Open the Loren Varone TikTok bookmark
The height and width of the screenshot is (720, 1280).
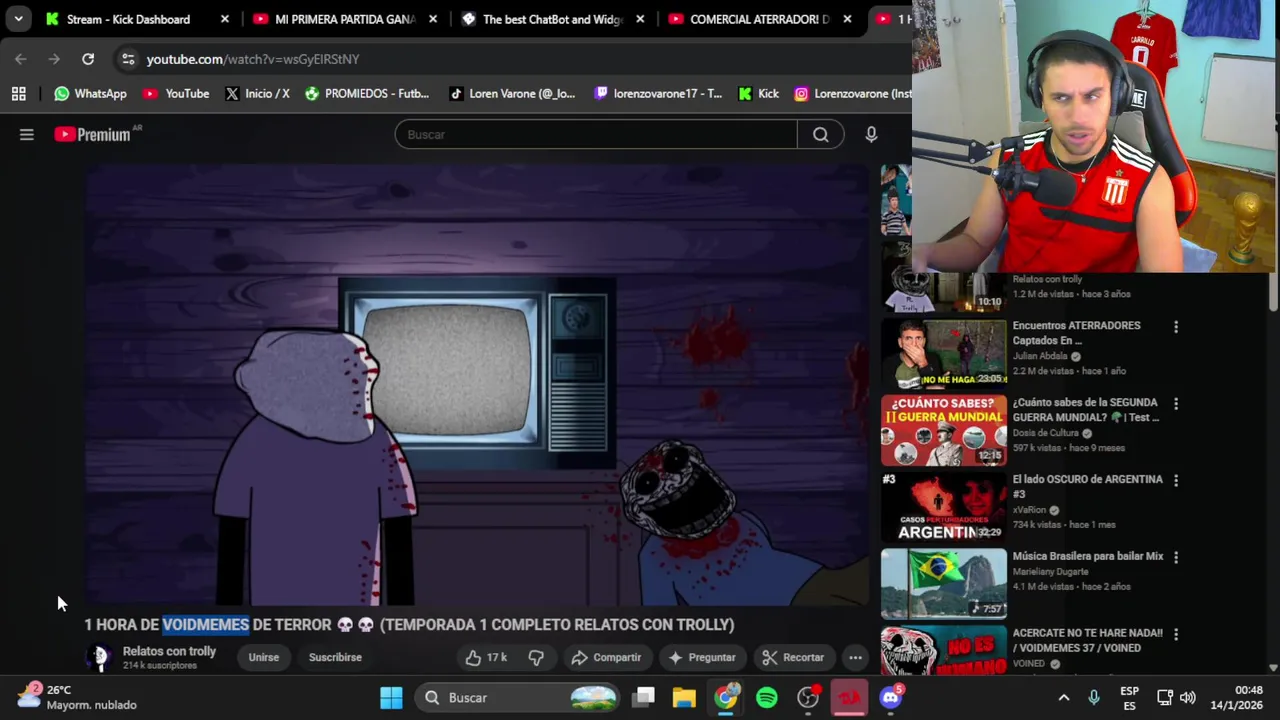pyautogui.click(x=512, y=94)
